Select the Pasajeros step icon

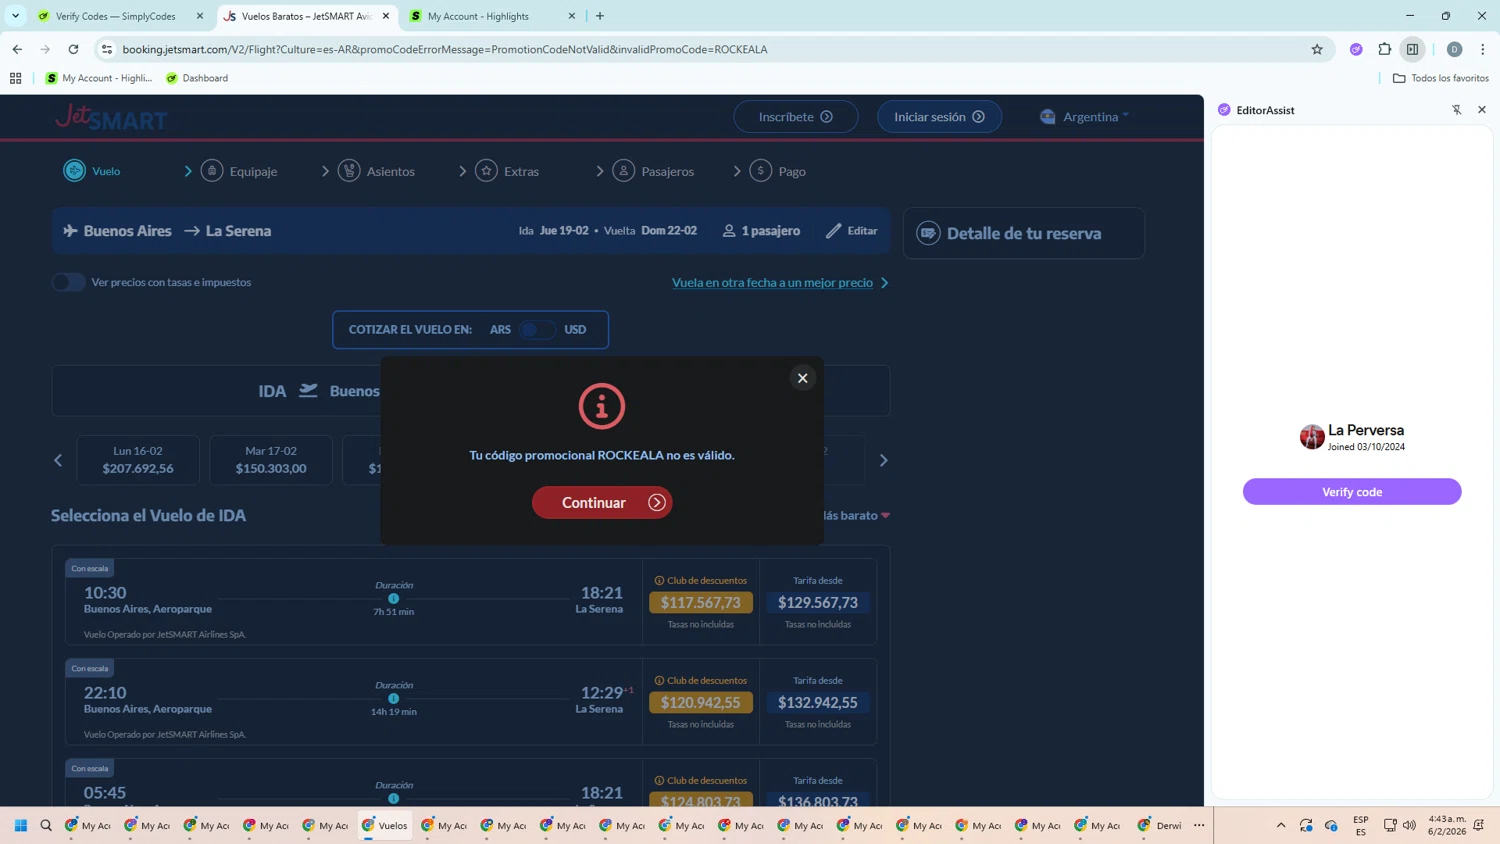click(624, 171)
